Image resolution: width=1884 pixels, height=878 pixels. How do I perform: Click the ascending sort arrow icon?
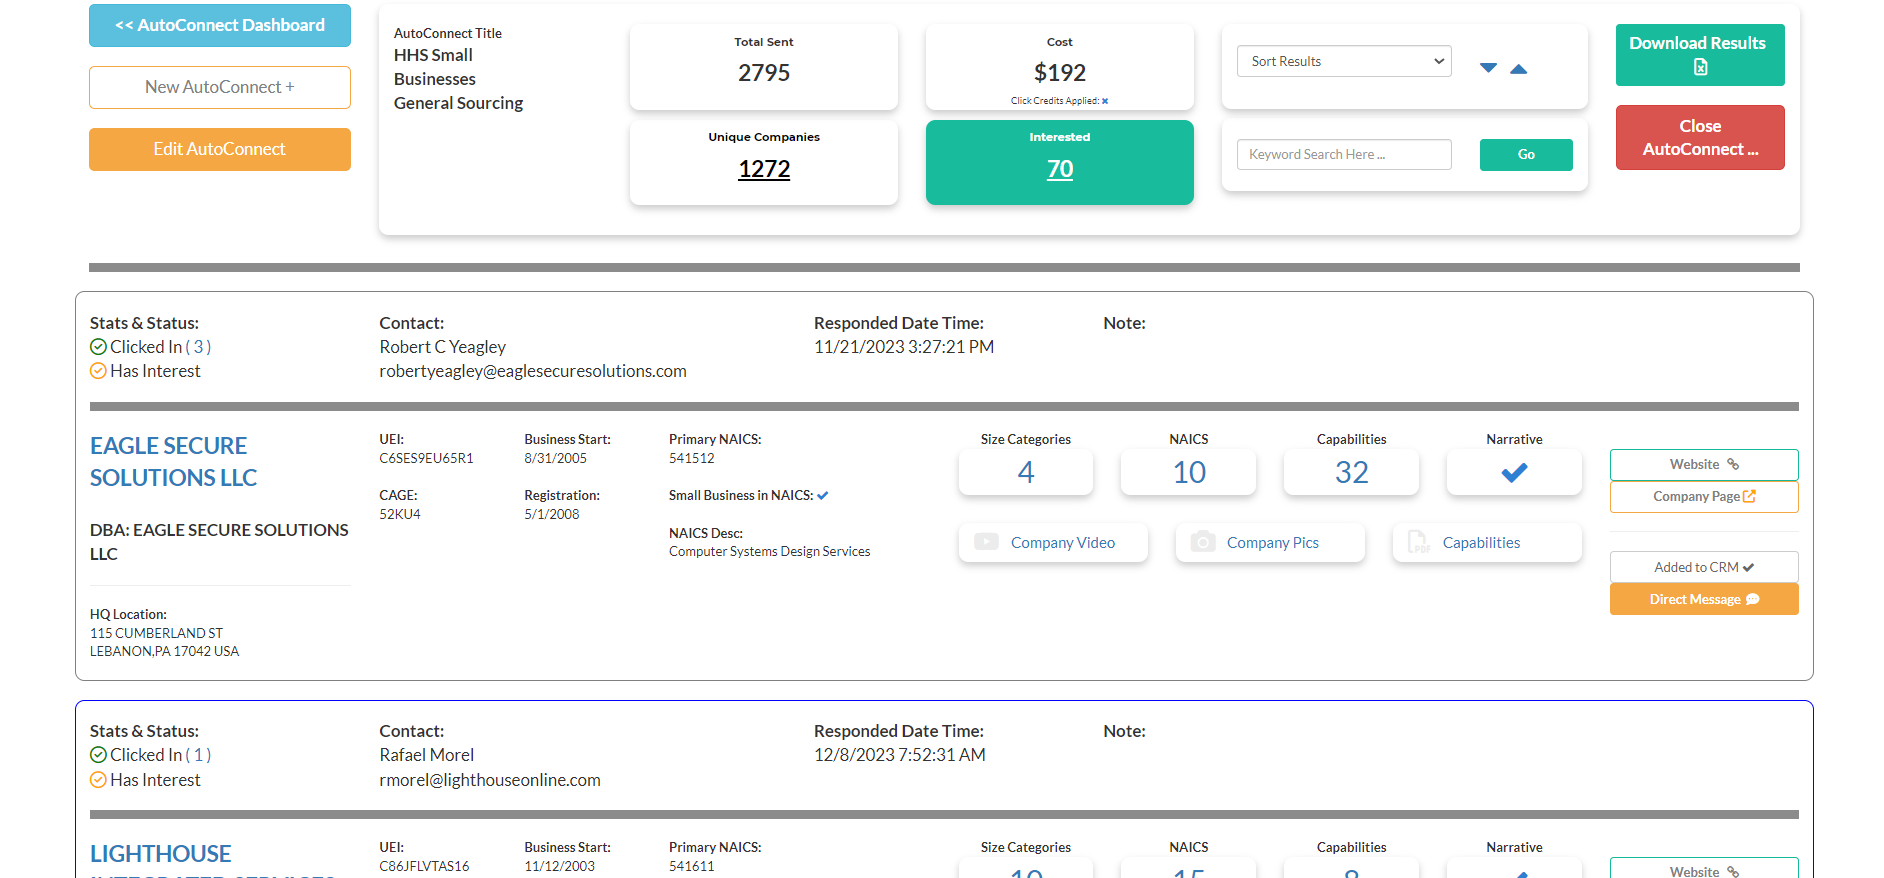point(1518,68)
